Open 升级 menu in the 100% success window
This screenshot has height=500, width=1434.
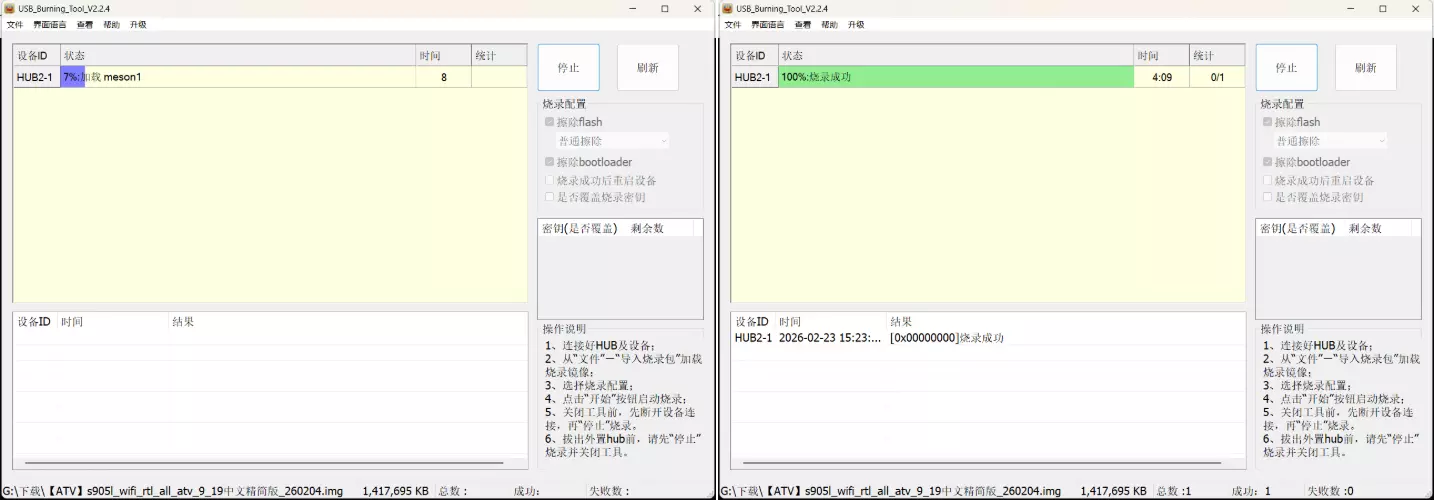(x=856, y=24)
